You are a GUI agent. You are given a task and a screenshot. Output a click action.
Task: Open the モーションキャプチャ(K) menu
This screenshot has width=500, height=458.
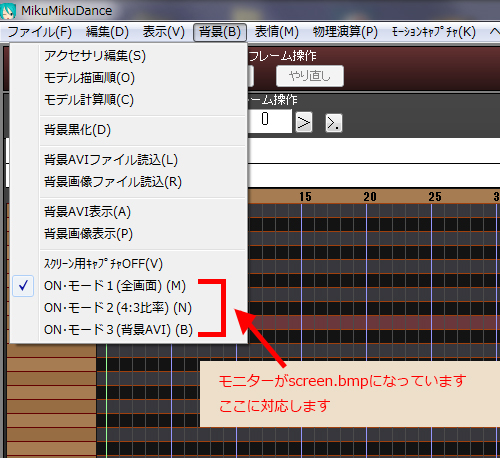pyautogui.click(x=434, y=32)
